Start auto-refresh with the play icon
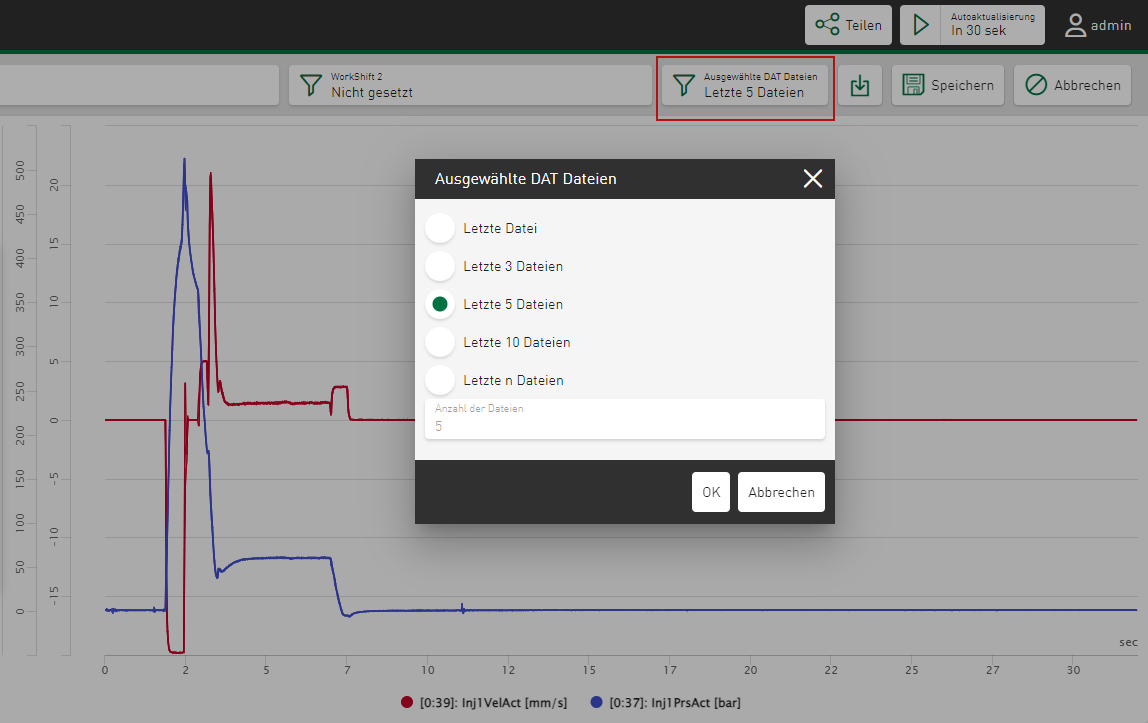The image size is (1148, 723). [x=921, y=25]
